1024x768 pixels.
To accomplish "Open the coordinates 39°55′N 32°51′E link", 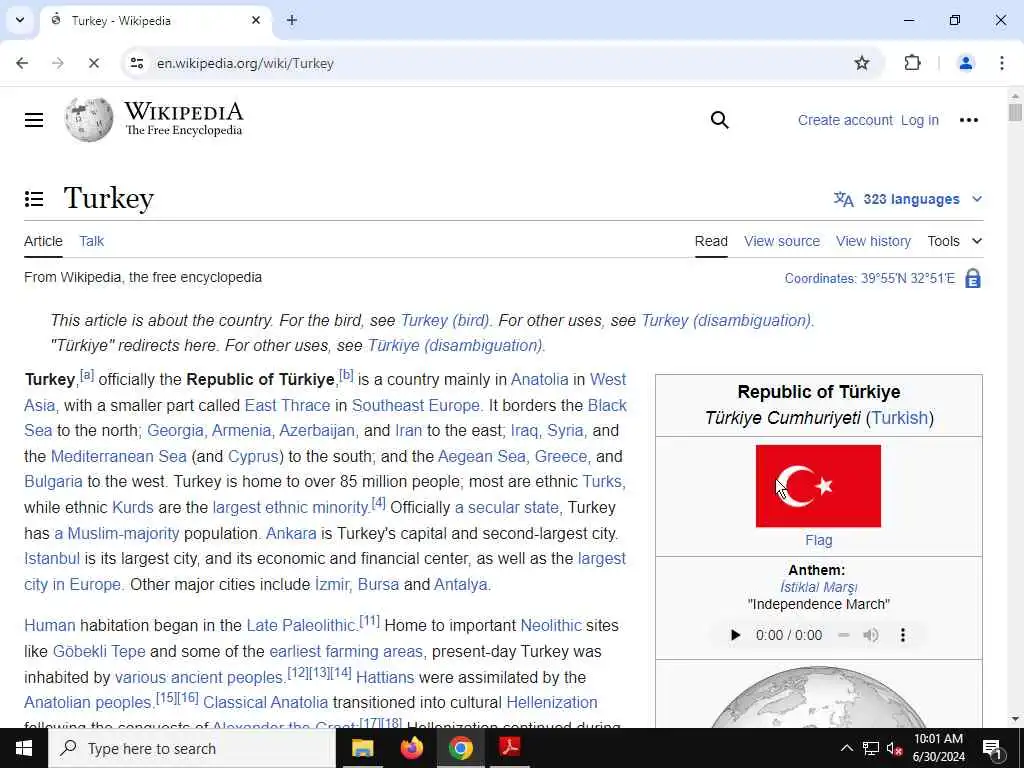I will click(x=908, y=278).
